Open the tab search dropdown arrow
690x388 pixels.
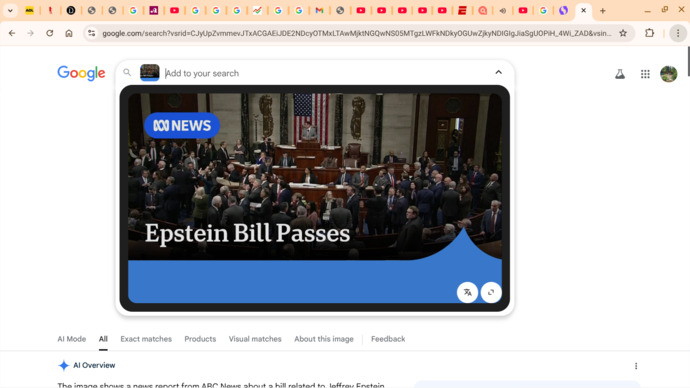tap(10, 11)
